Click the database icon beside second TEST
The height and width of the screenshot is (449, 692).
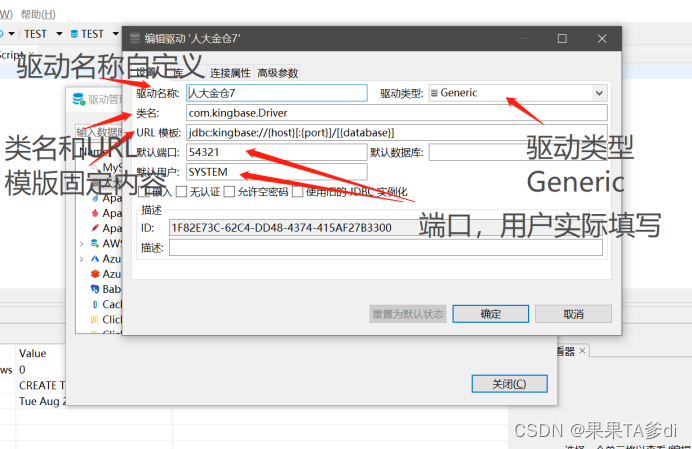74,34
